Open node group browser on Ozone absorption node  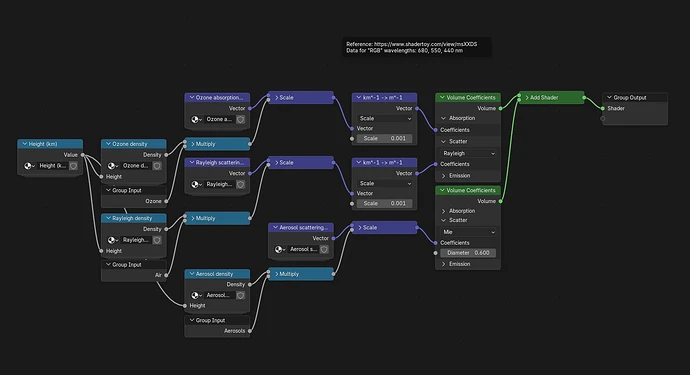click(196, 119)
